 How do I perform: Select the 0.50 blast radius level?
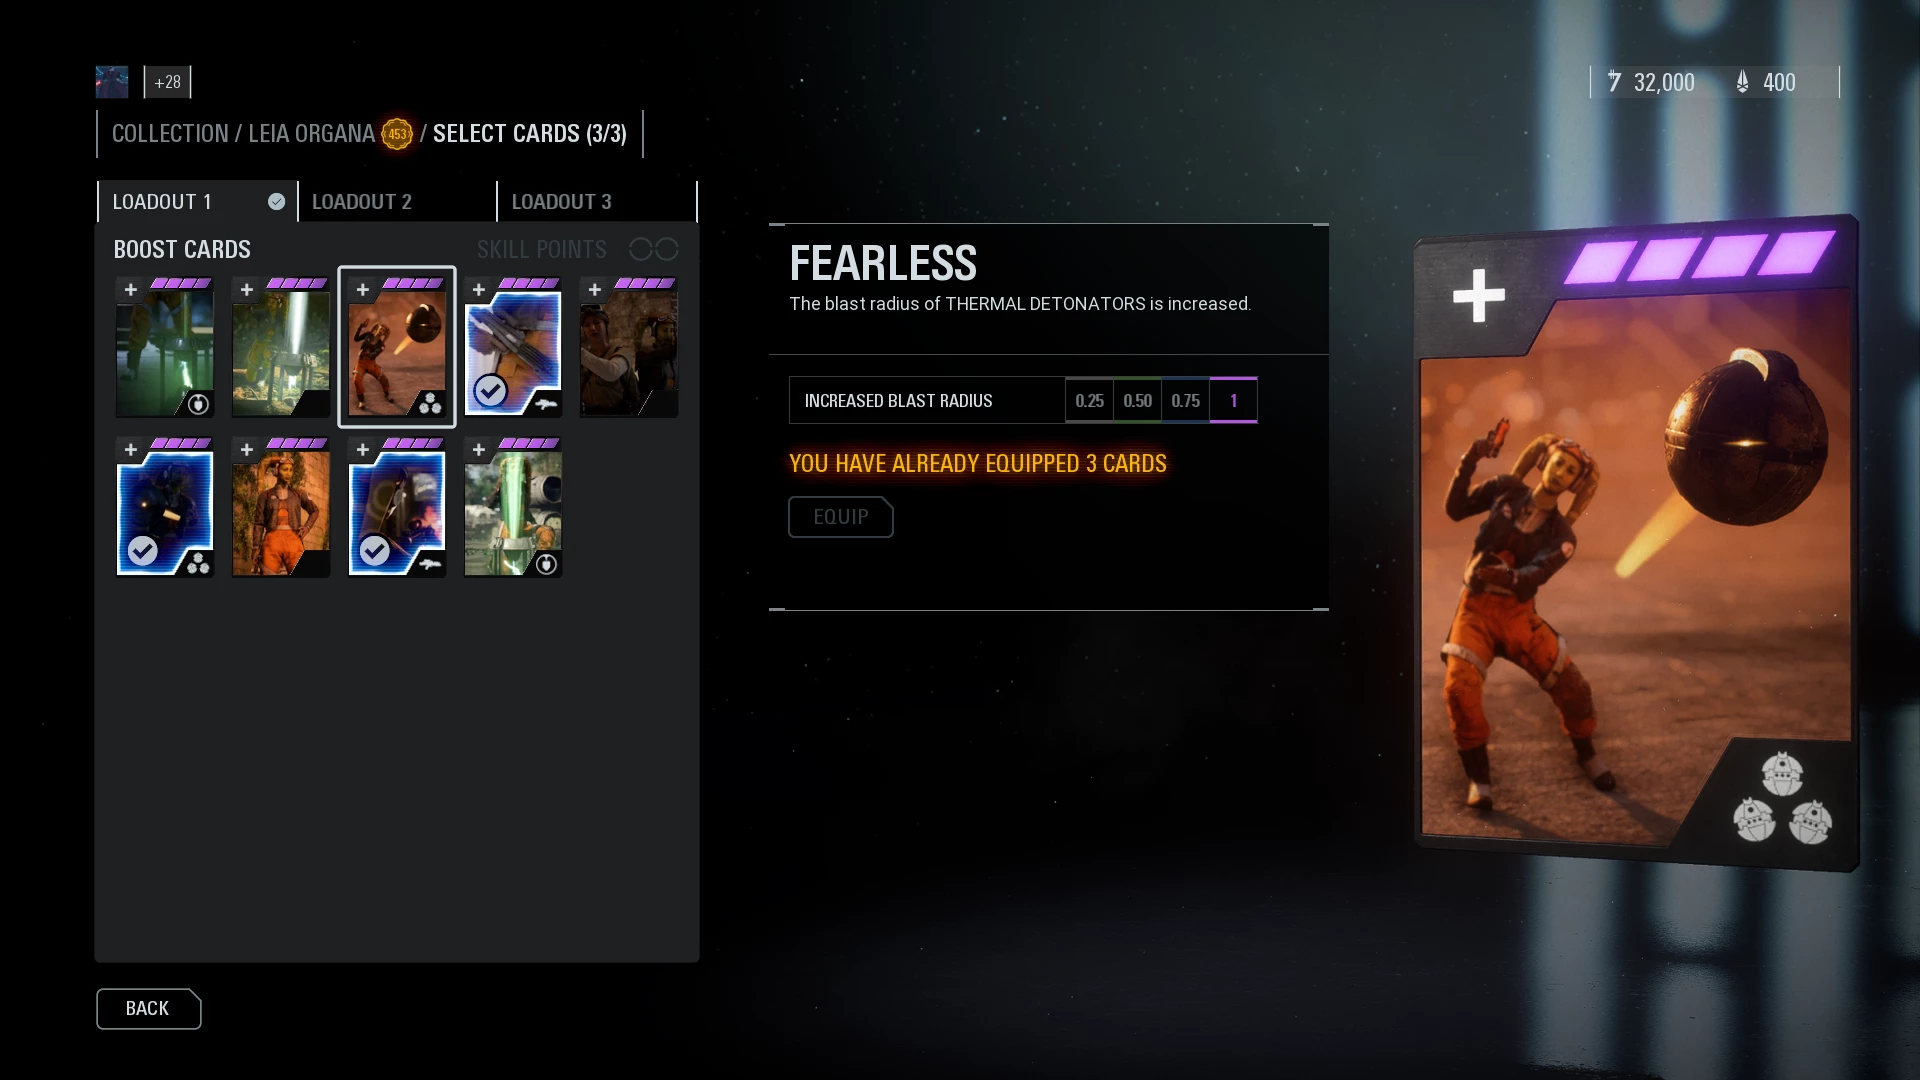pos(1137,401)
